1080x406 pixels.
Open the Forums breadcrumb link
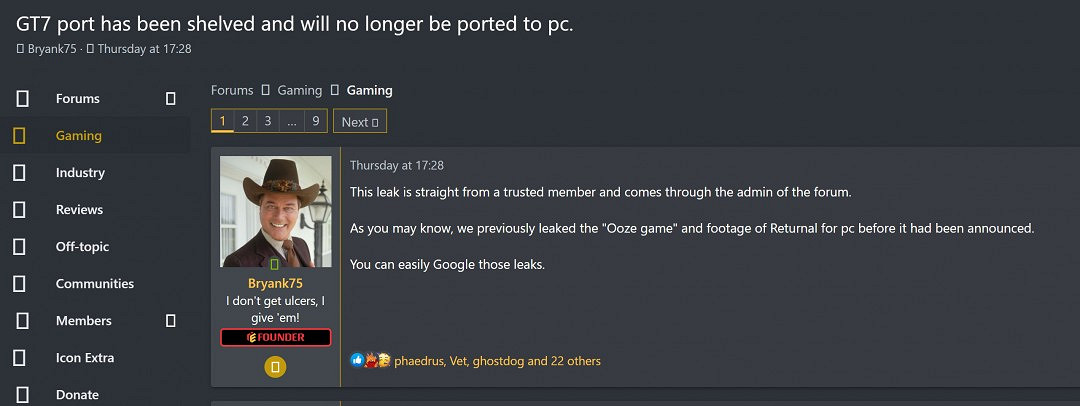tap(232, 90)
